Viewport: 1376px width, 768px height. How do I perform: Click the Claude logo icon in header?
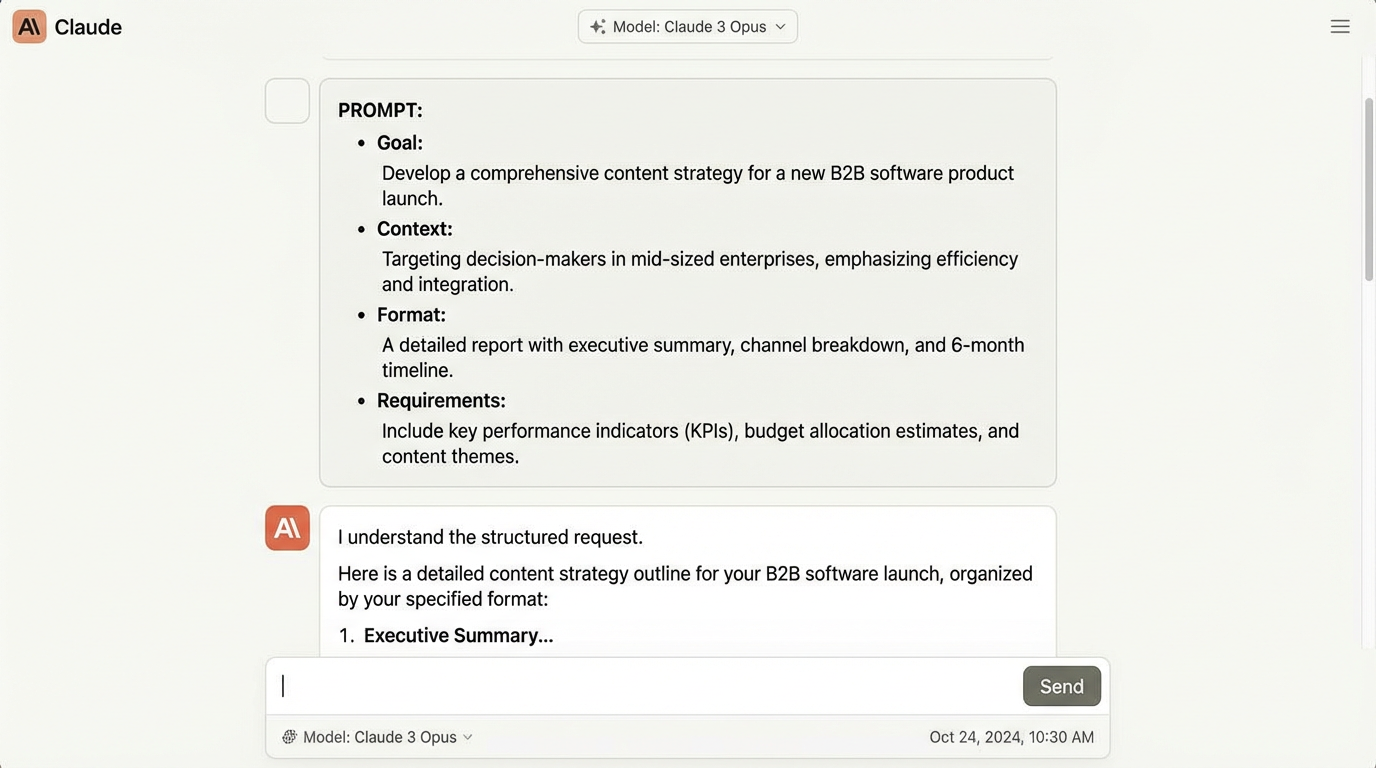[x=29, y=27]
